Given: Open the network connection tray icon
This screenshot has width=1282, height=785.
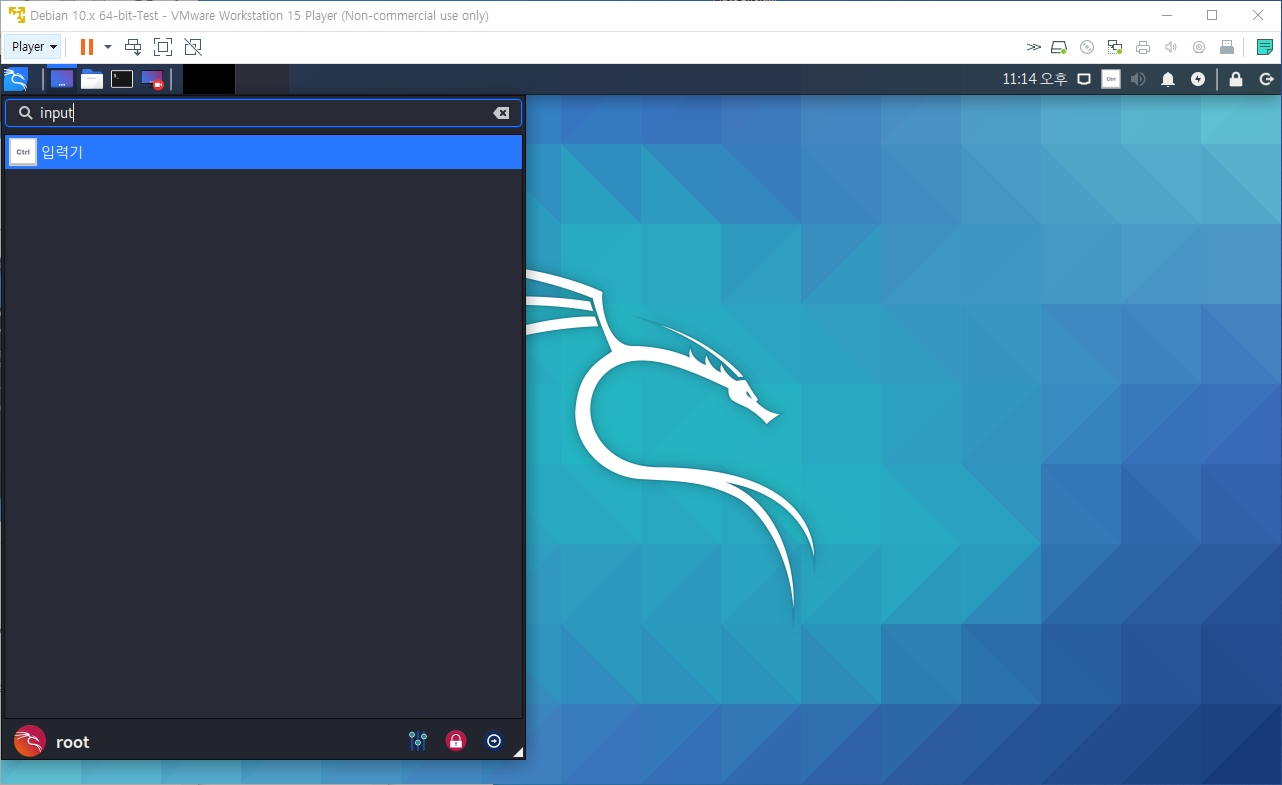Looking at the screenshot, I should (1084, 79).
